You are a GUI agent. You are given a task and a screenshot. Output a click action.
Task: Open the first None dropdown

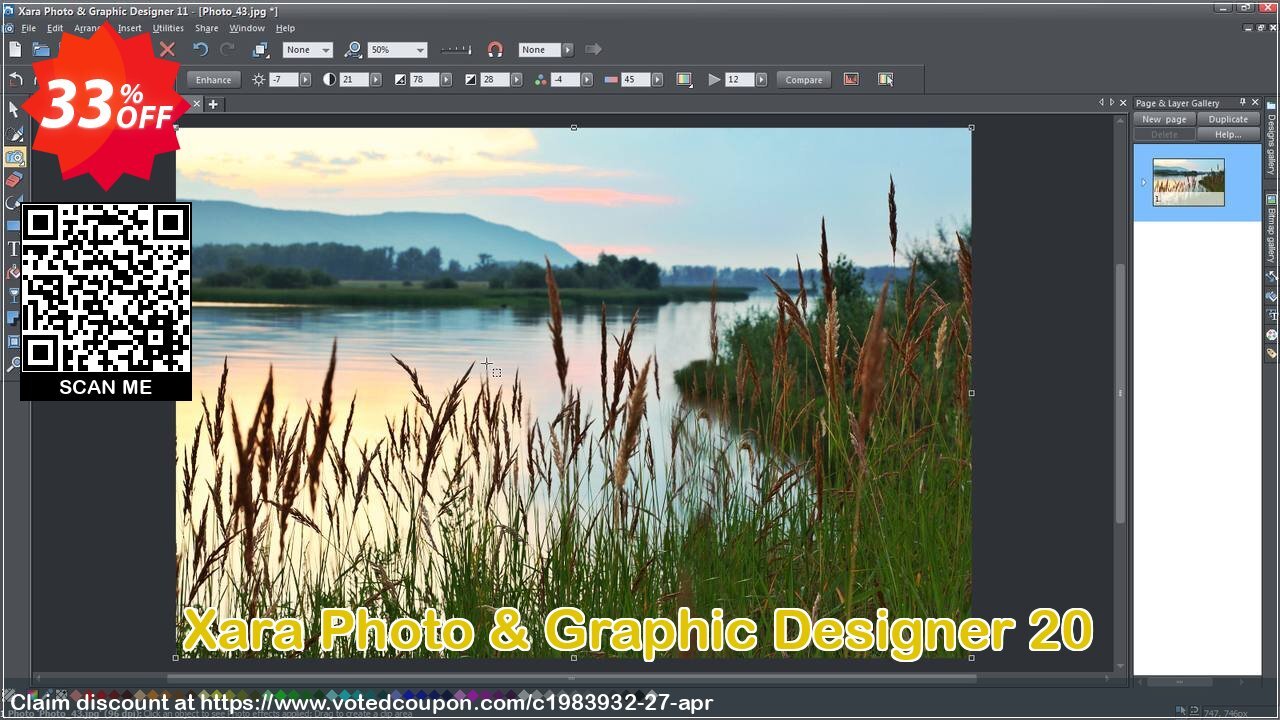pos(308,49)
